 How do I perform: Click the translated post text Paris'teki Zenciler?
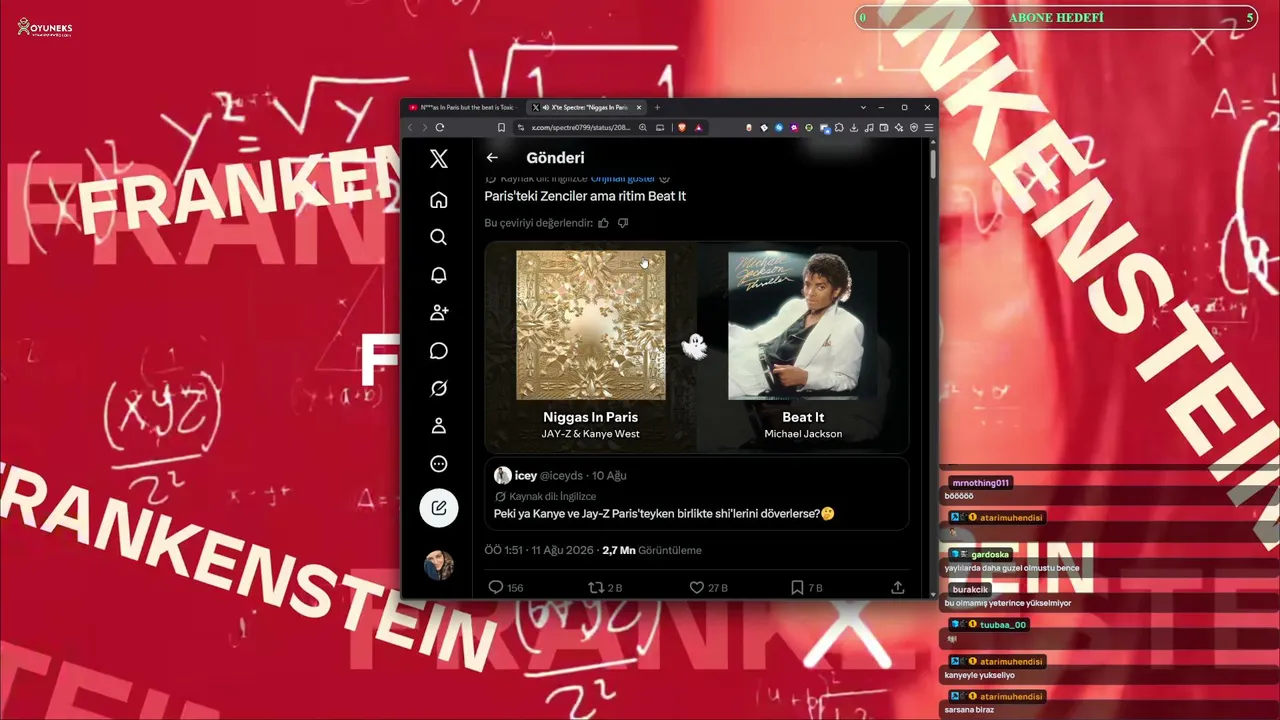click(585, 196)
